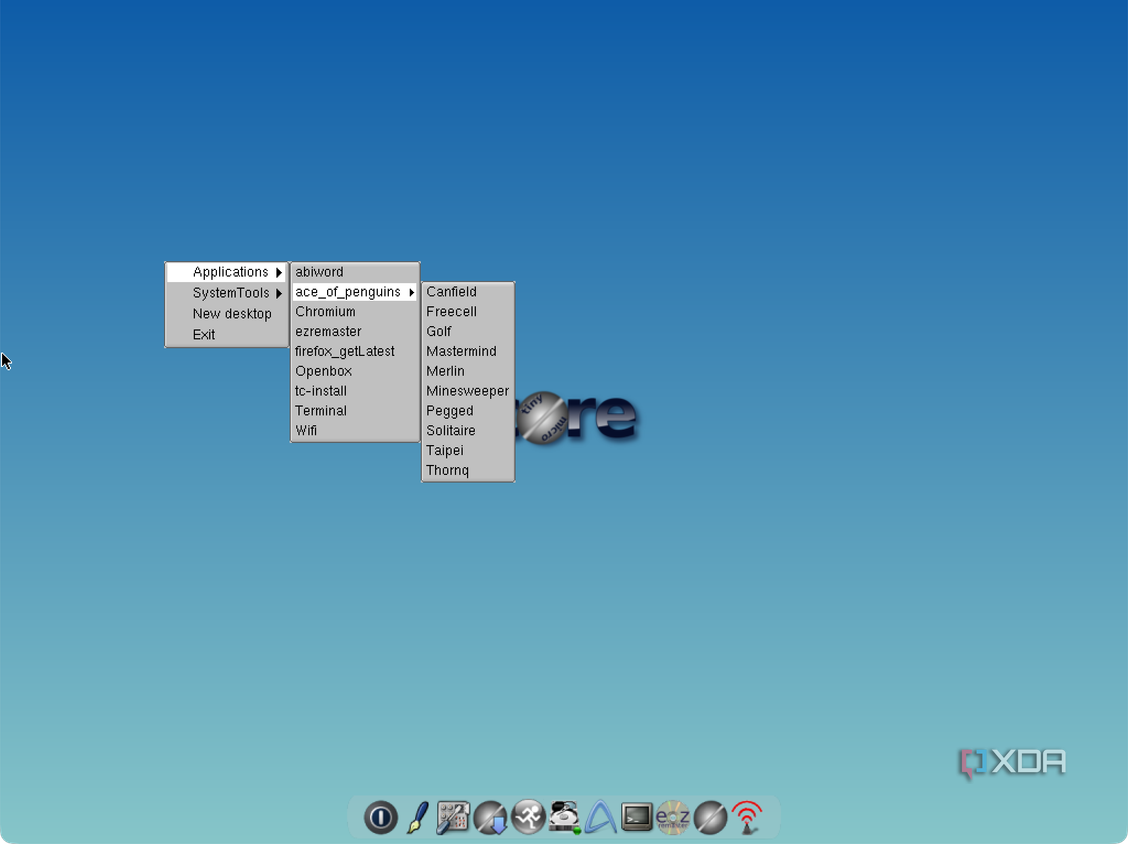
Task: Start Minesweeper from the submenu
Action: (x=468, y=391)
